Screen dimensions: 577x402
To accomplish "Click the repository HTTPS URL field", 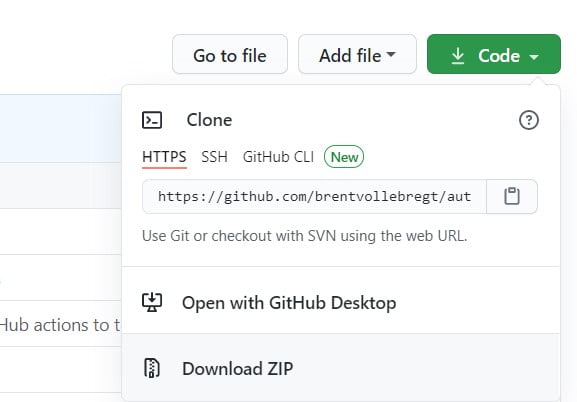I will pyautogui.click(x=314, y=197).
